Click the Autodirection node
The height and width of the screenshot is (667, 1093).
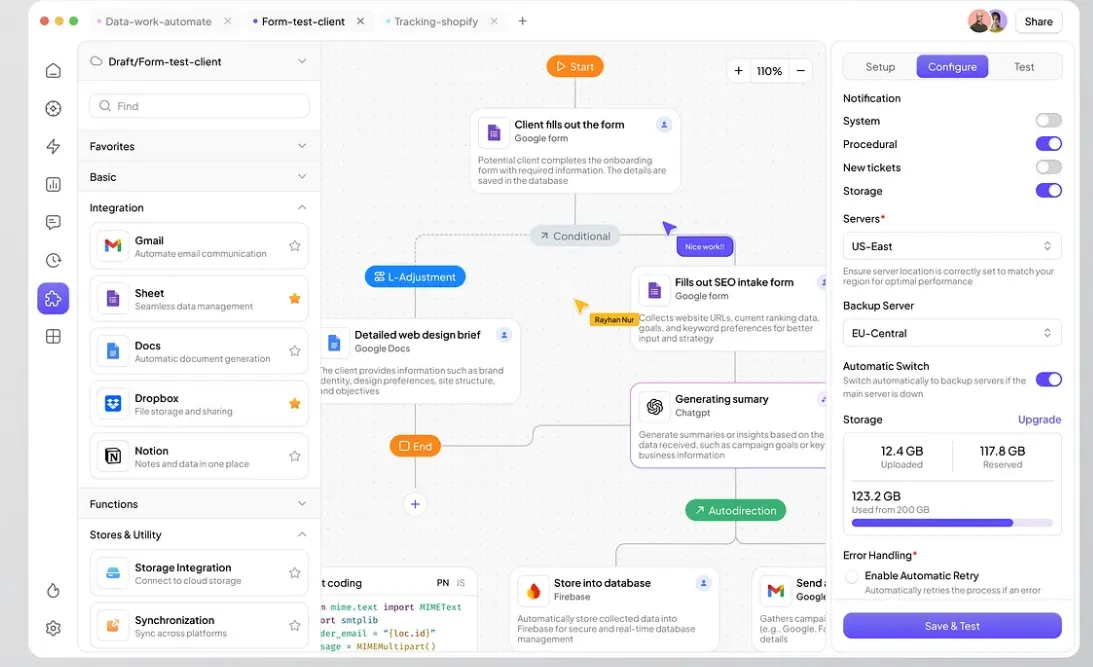pos(735,510)
